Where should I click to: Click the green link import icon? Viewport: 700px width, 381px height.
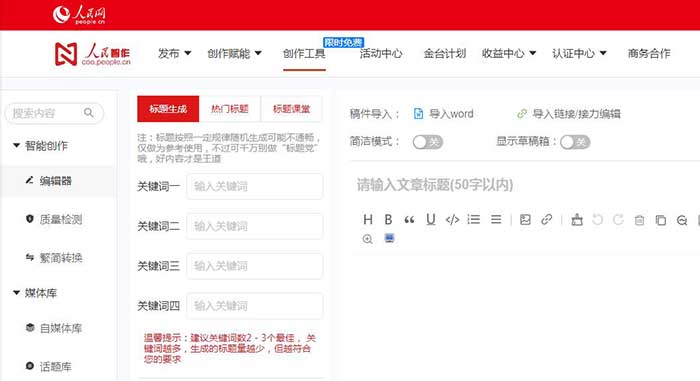pos(521,114)
